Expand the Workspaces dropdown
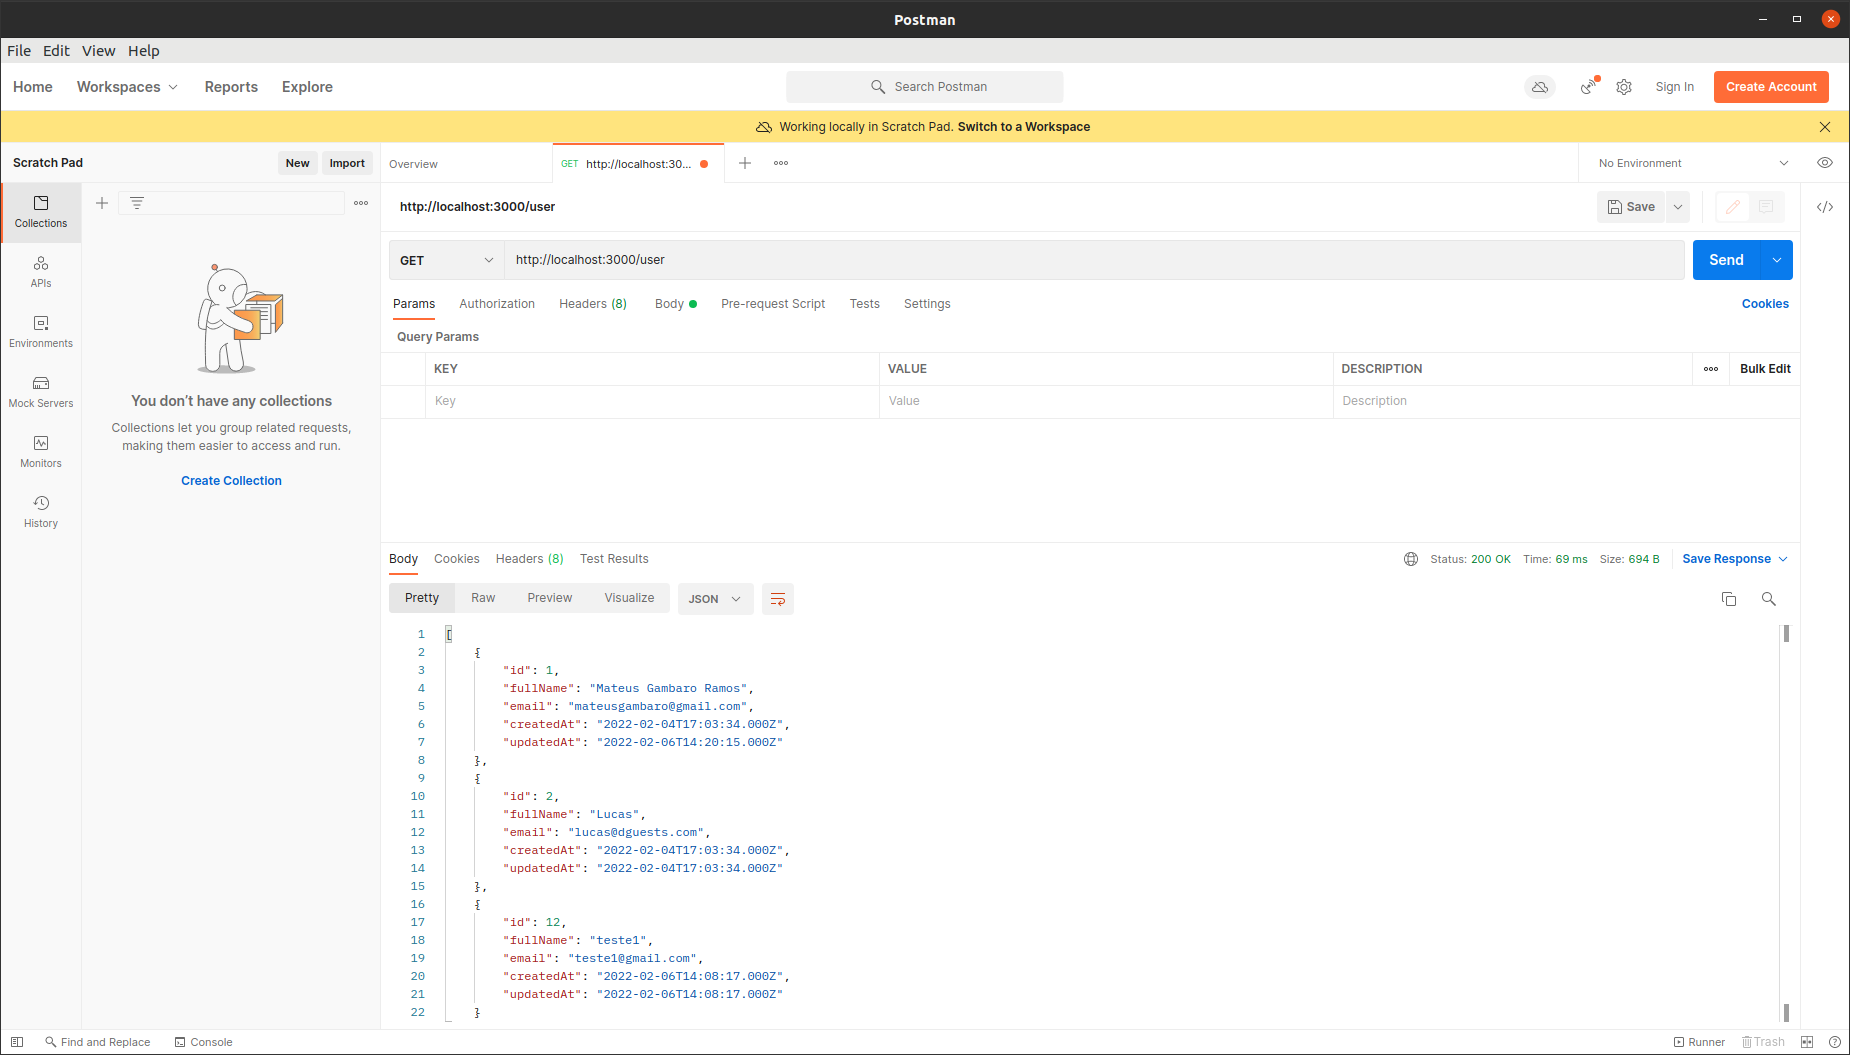 pyautogui.click(x=127, y=87)
